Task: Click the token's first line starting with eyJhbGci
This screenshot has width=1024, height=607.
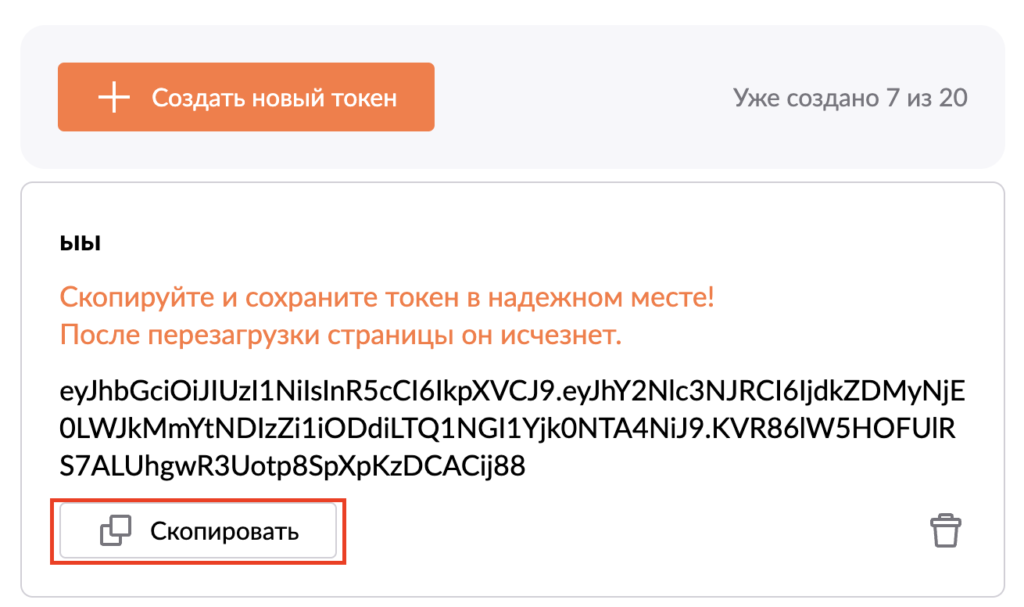Action: click(512, 391)
